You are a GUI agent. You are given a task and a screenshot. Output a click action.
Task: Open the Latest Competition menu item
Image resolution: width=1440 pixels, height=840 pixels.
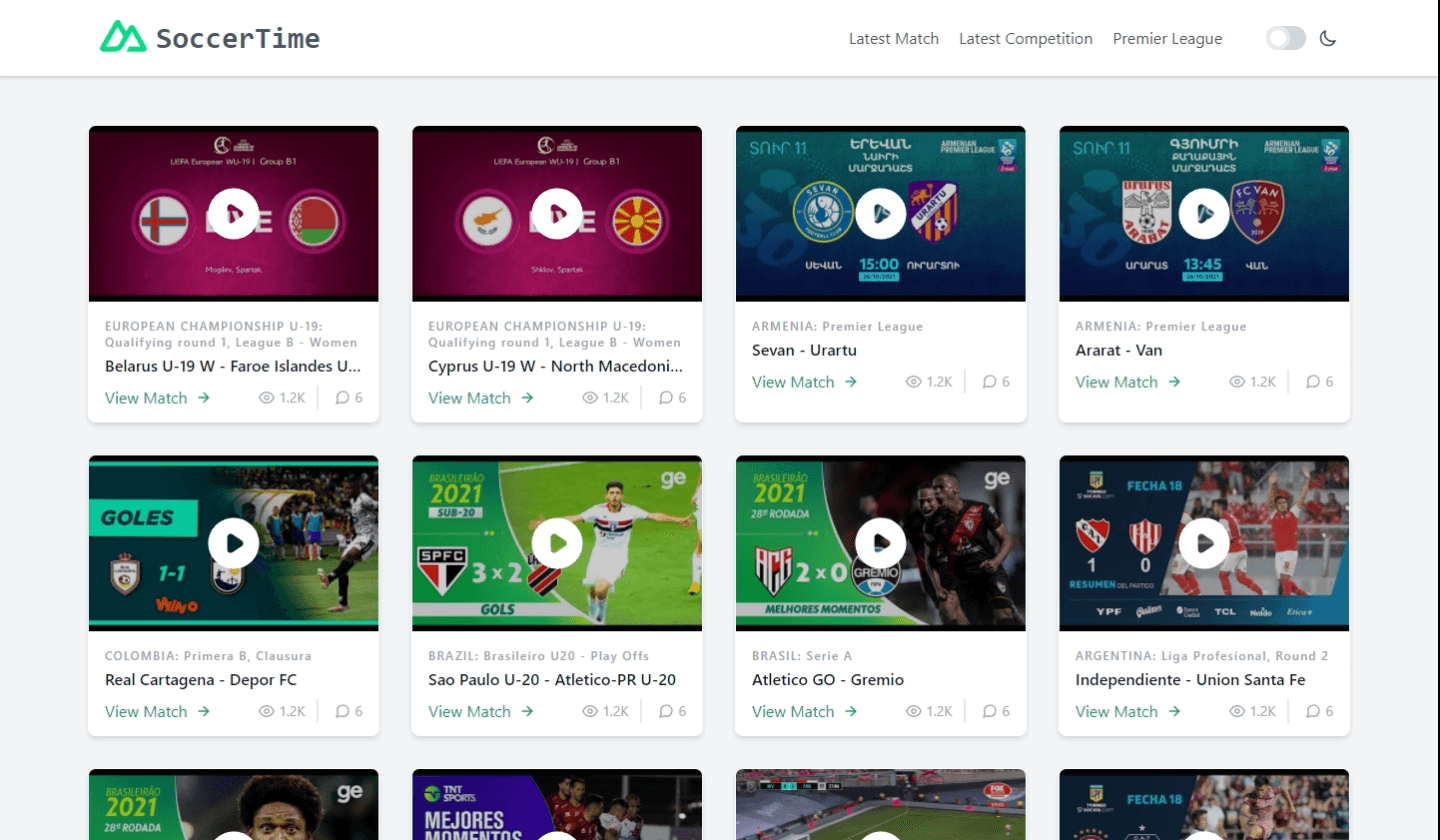[x=1025, y=39]
